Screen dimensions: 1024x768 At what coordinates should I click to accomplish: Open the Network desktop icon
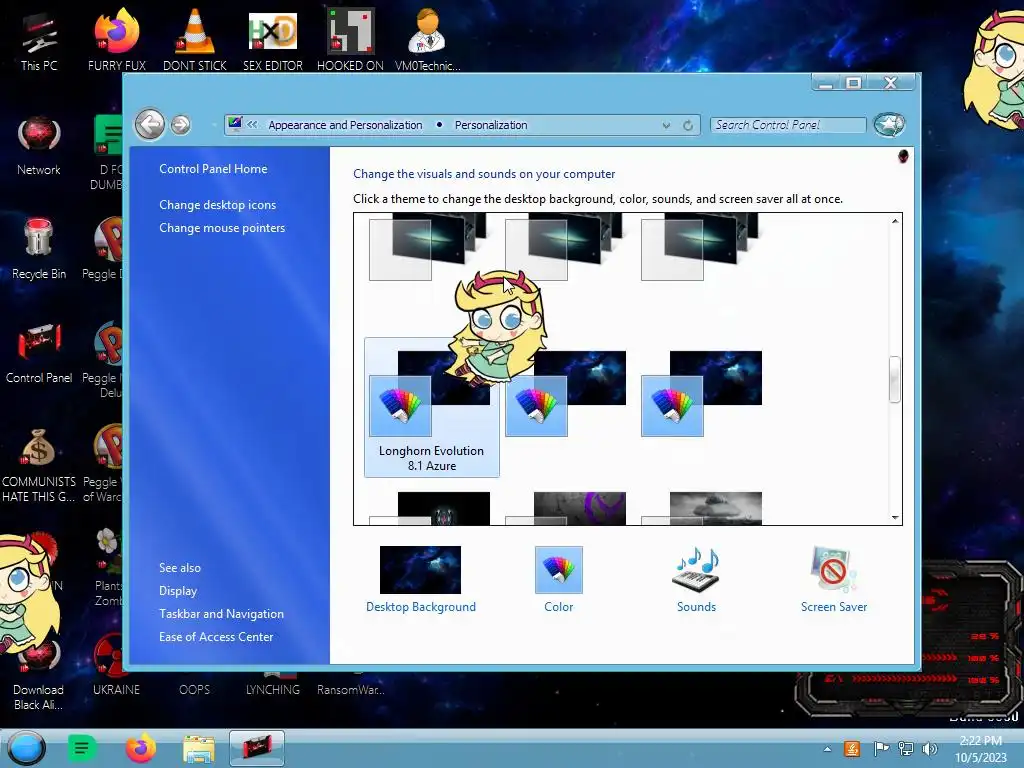pyautogui.click(x=39, y=146)
